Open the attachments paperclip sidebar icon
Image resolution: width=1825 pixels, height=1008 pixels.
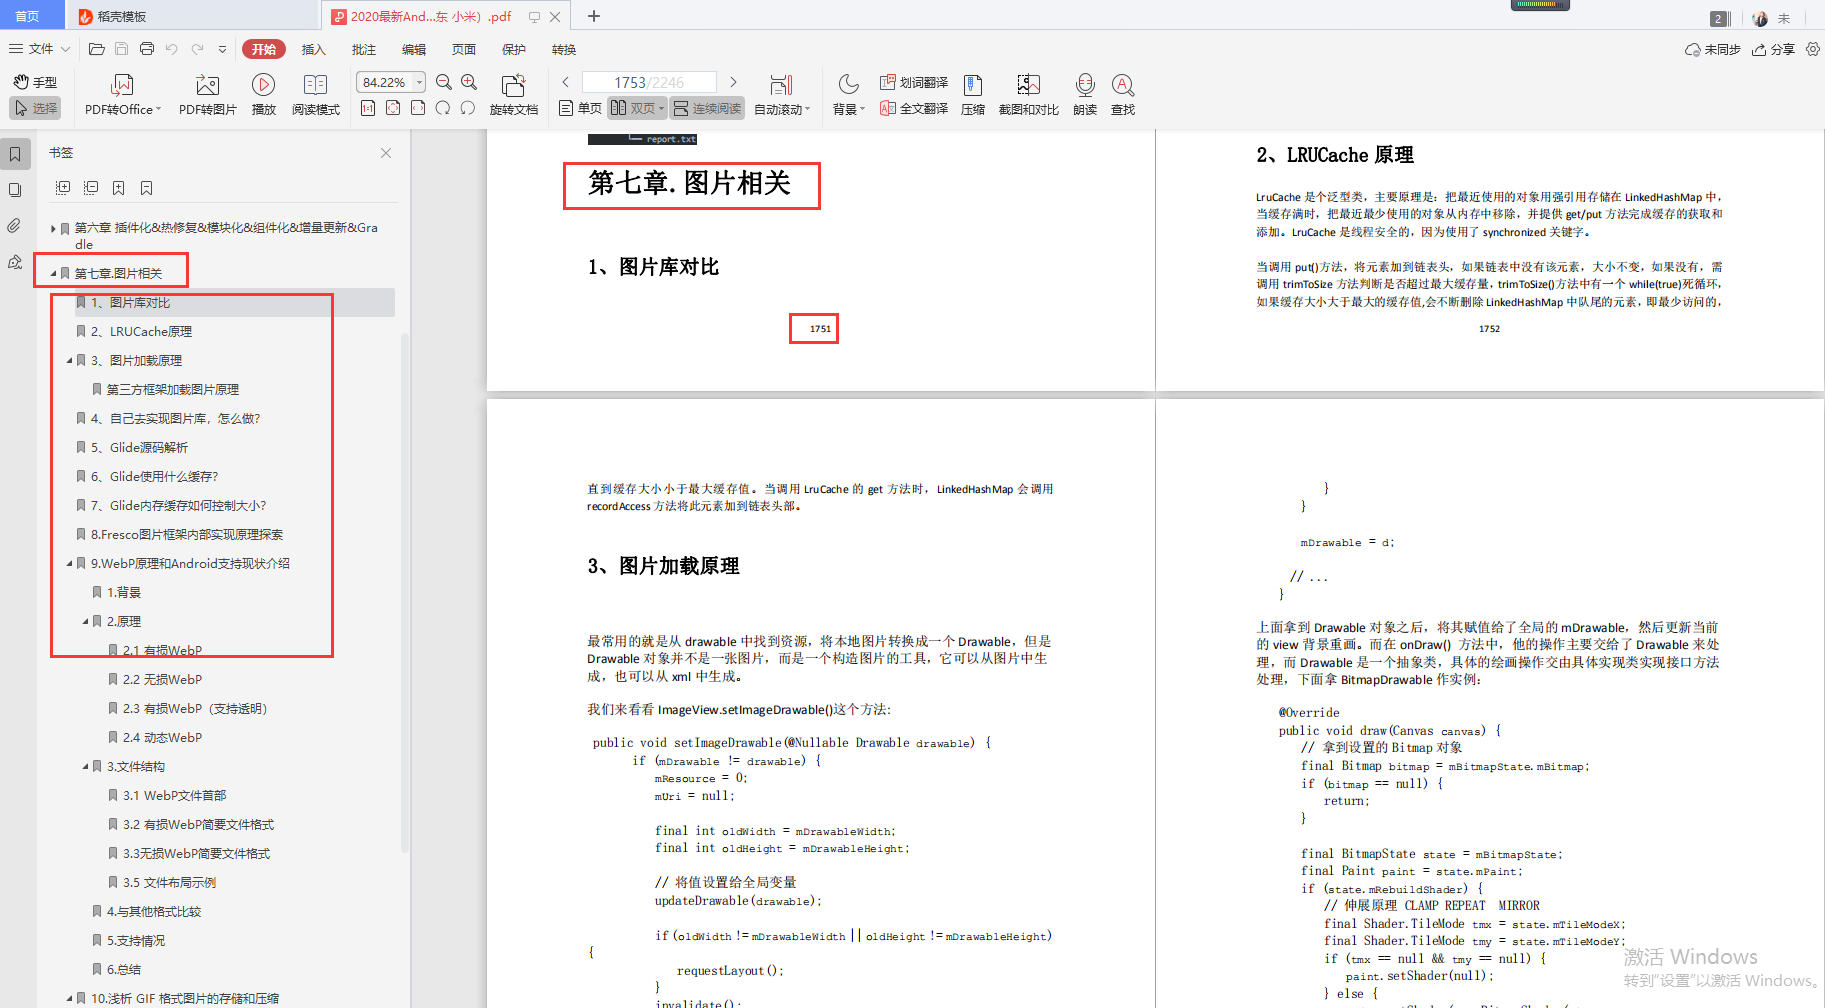15,226
